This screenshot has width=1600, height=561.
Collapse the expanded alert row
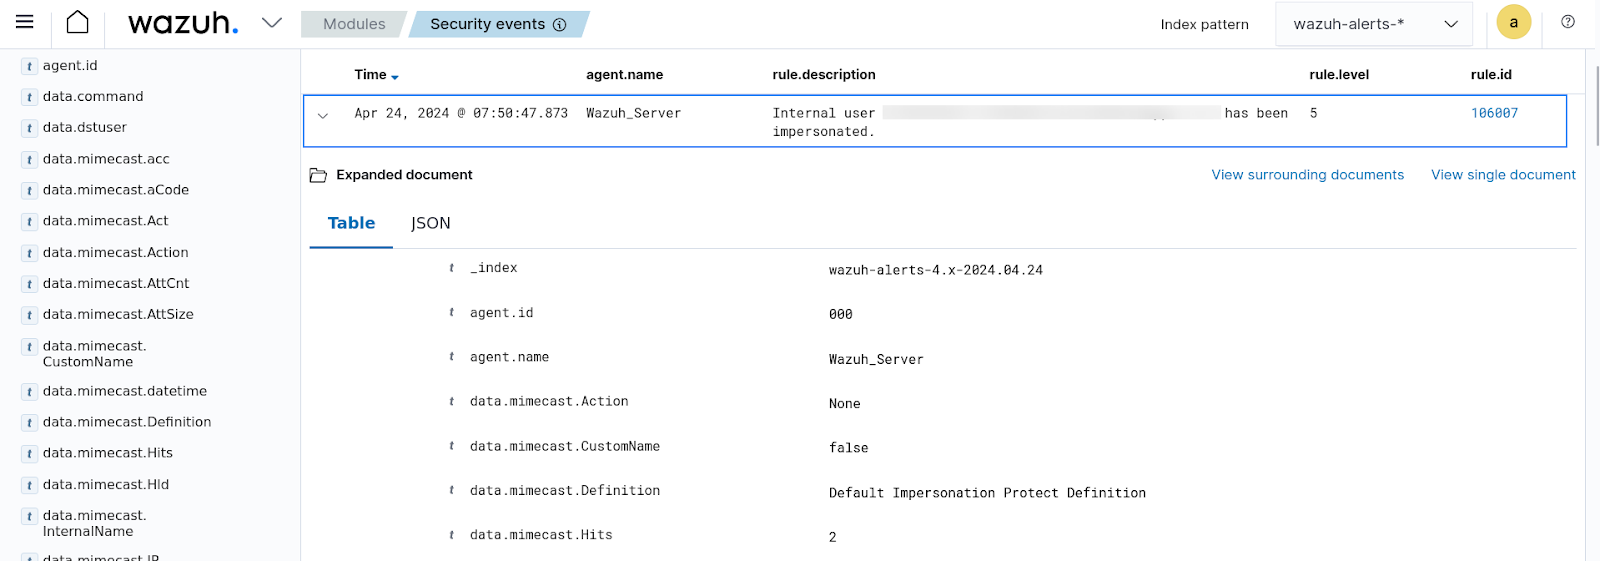[x=323, y=116]
